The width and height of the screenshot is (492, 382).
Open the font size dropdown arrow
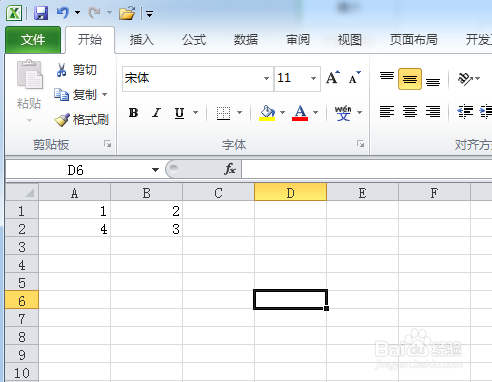coord(313,79)
